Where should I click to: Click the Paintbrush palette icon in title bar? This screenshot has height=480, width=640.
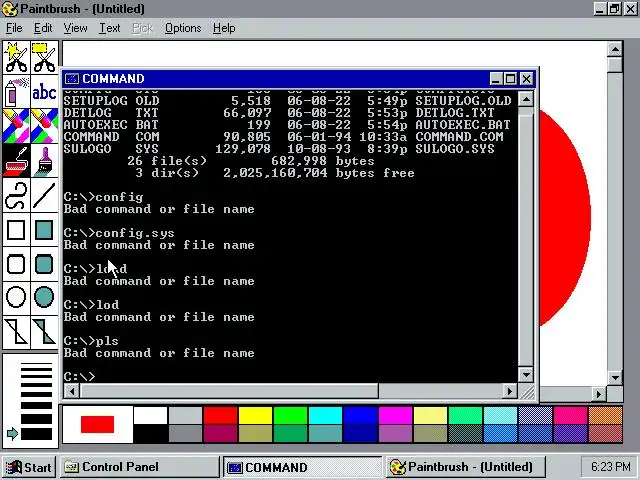pyautogui.click(x=10, y=9)
